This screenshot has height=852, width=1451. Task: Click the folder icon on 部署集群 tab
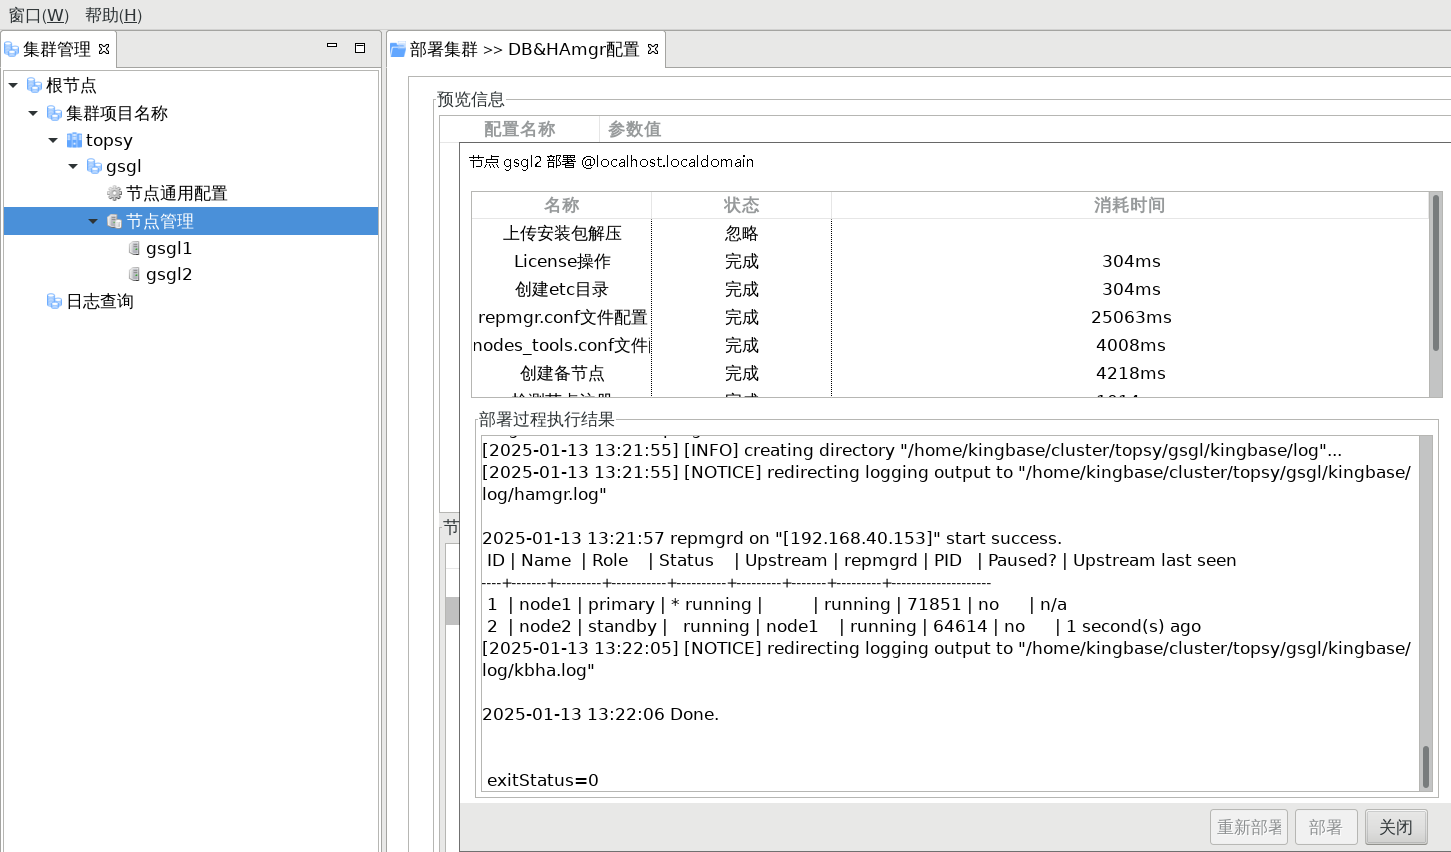[398, 49]
